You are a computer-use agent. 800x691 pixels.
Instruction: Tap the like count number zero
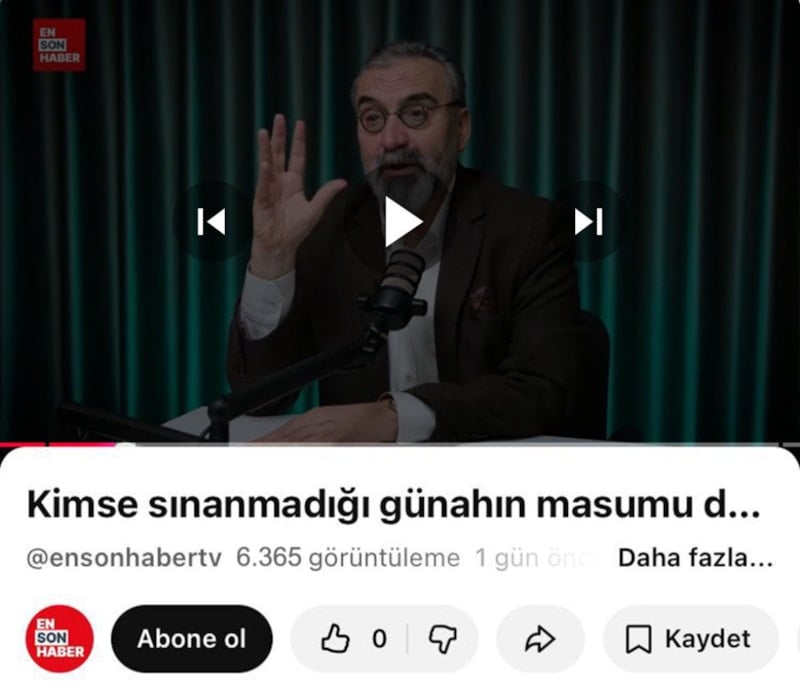(x=379, y=638)
